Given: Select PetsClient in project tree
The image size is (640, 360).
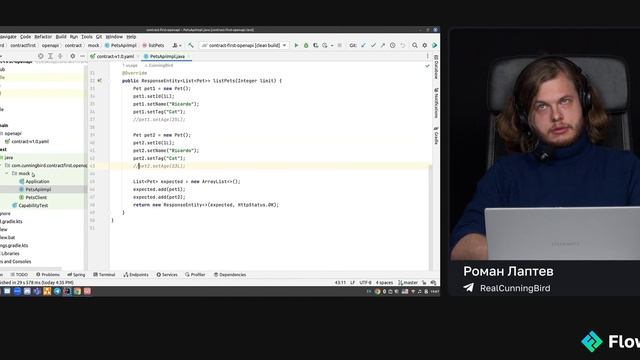Looking at the screenshot, I should 33,198.
